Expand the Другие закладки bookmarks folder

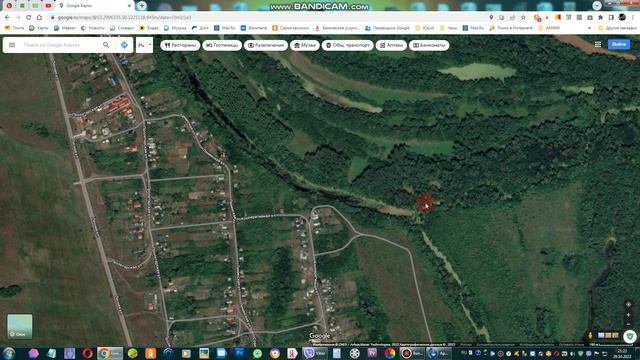[x=618, y=28]
